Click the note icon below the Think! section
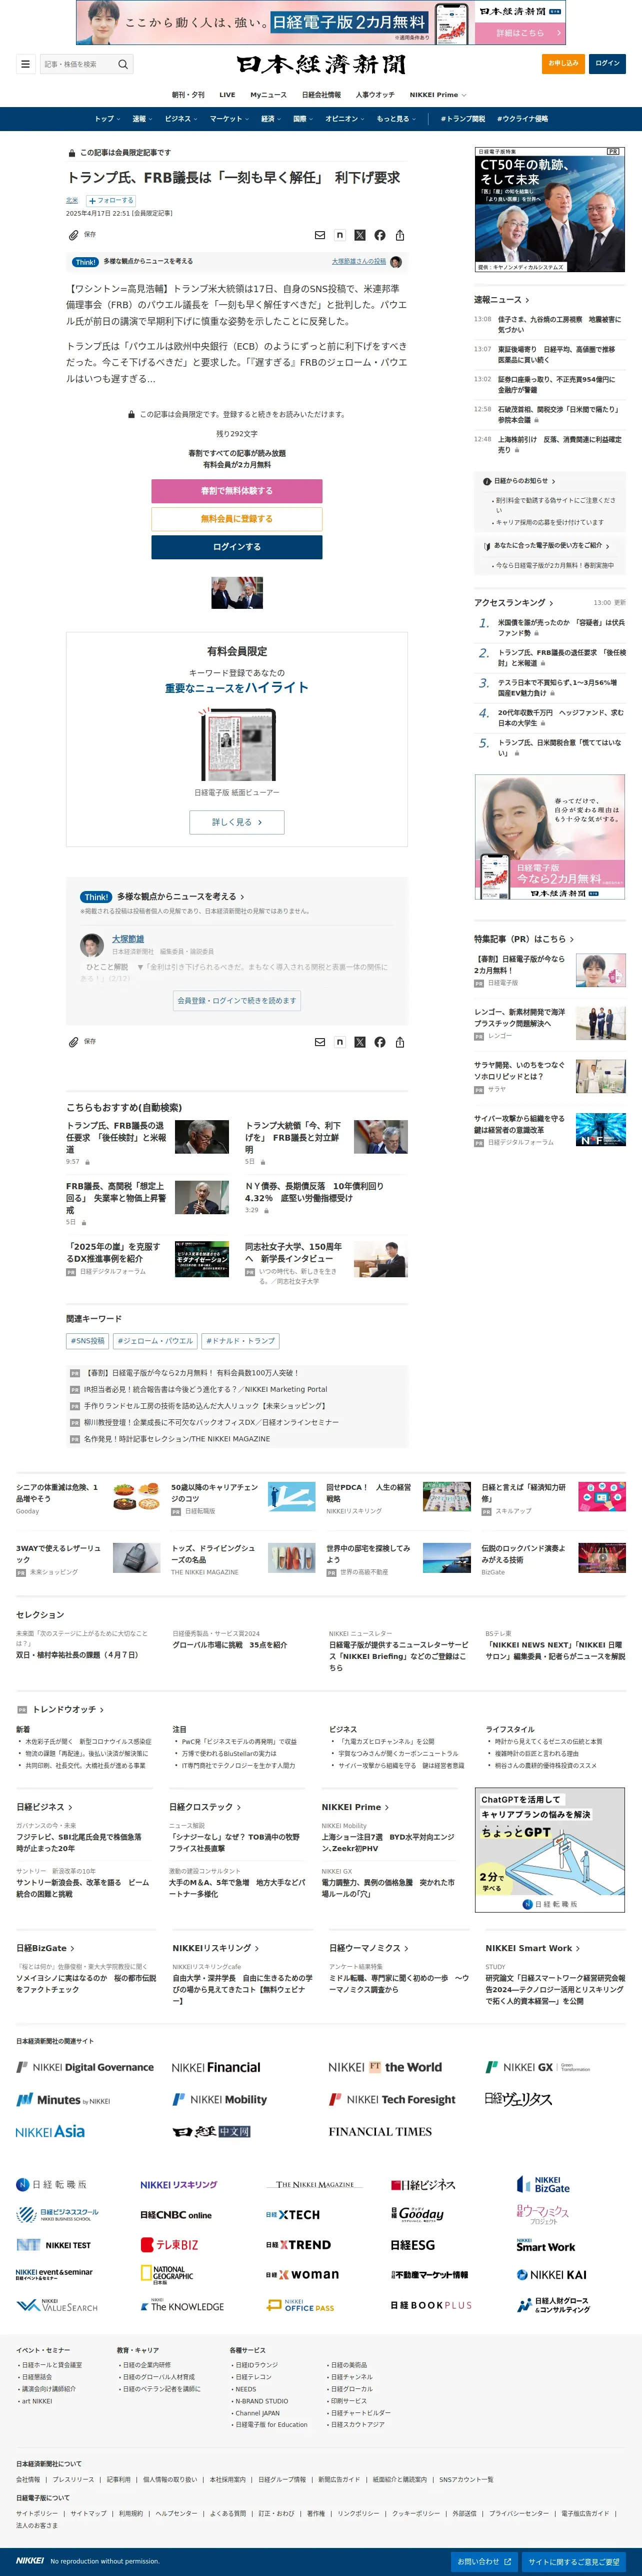The image size is (642, 2576). click(x=340, y=1042)
